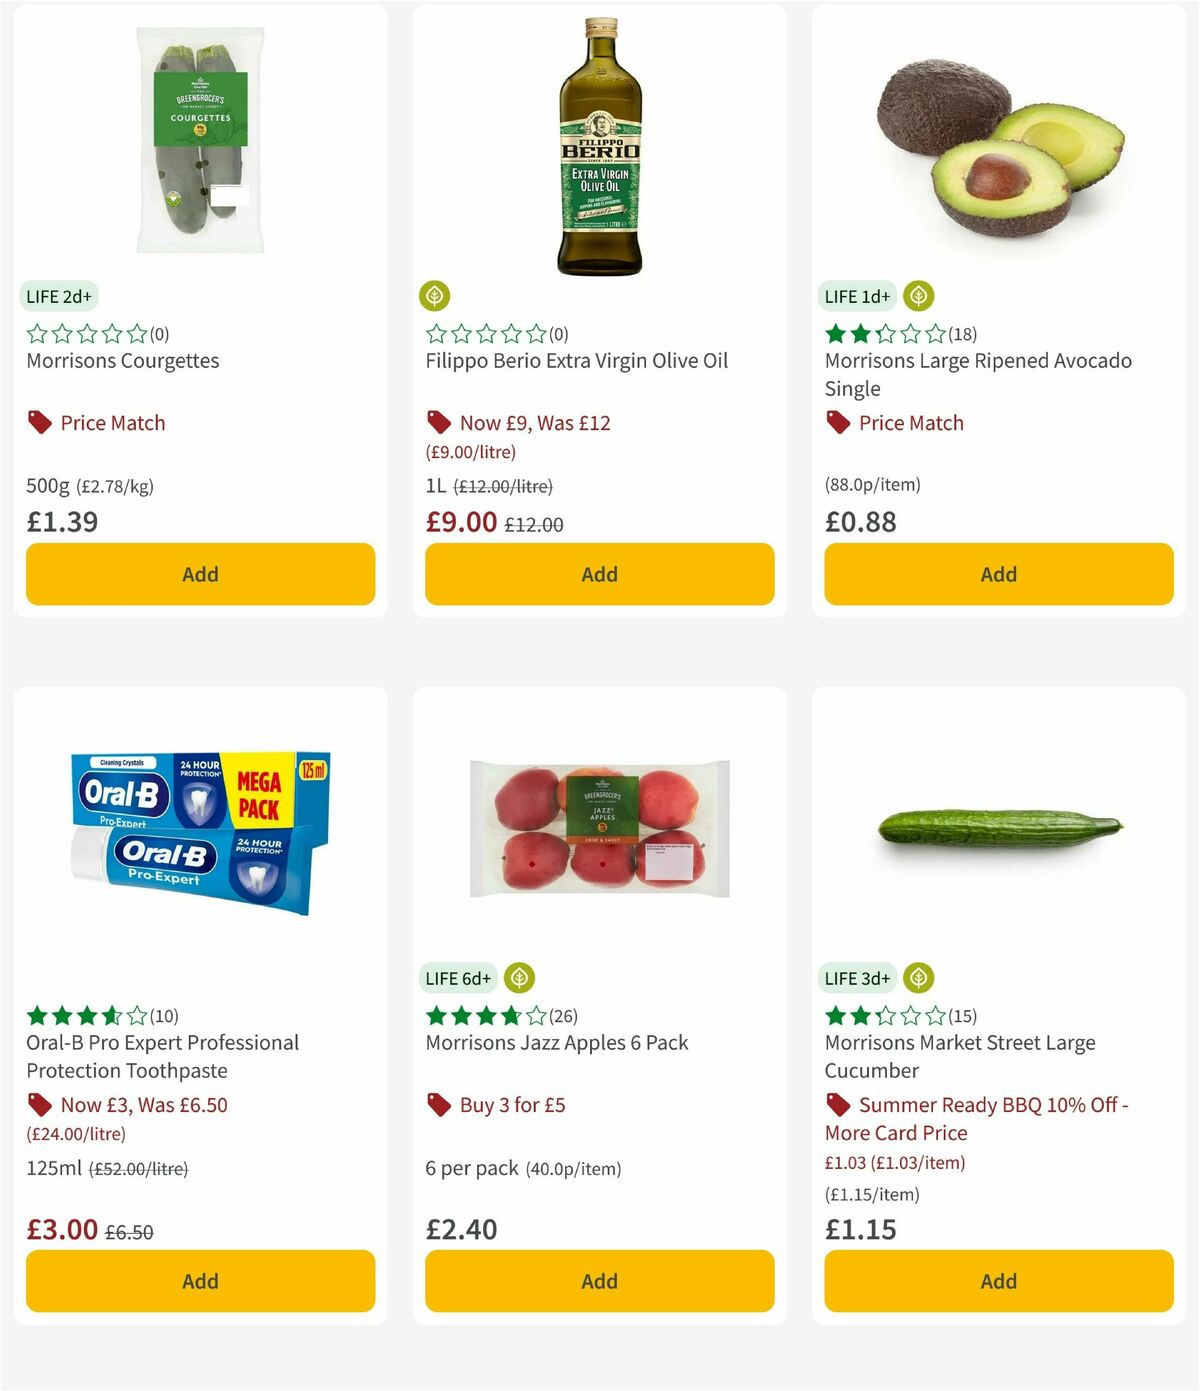Viewport: 1200px width, 1391px height.
Task: Click the red price tag icon beside Price Match on Courgettes
Action: (x=39, y=422)
